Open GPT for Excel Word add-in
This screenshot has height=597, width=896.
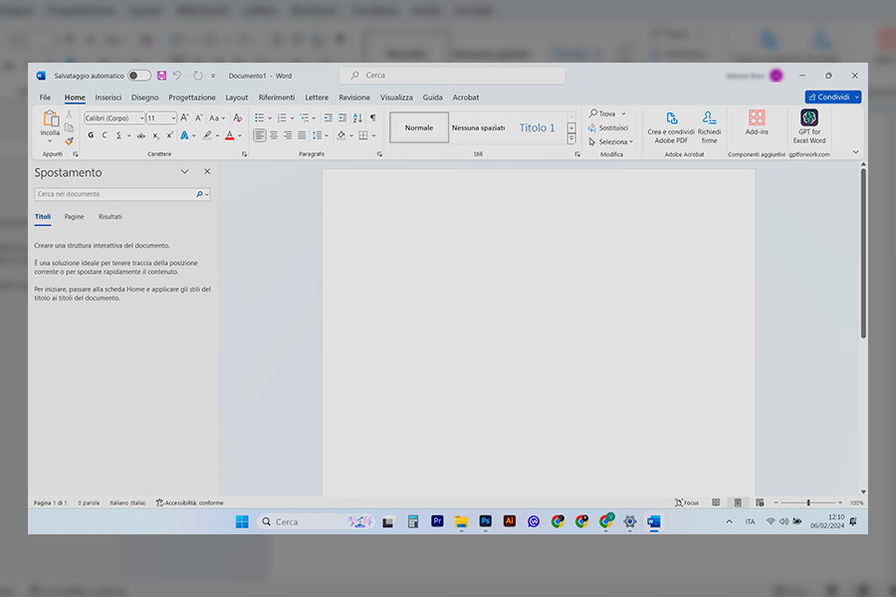(809, 118)
